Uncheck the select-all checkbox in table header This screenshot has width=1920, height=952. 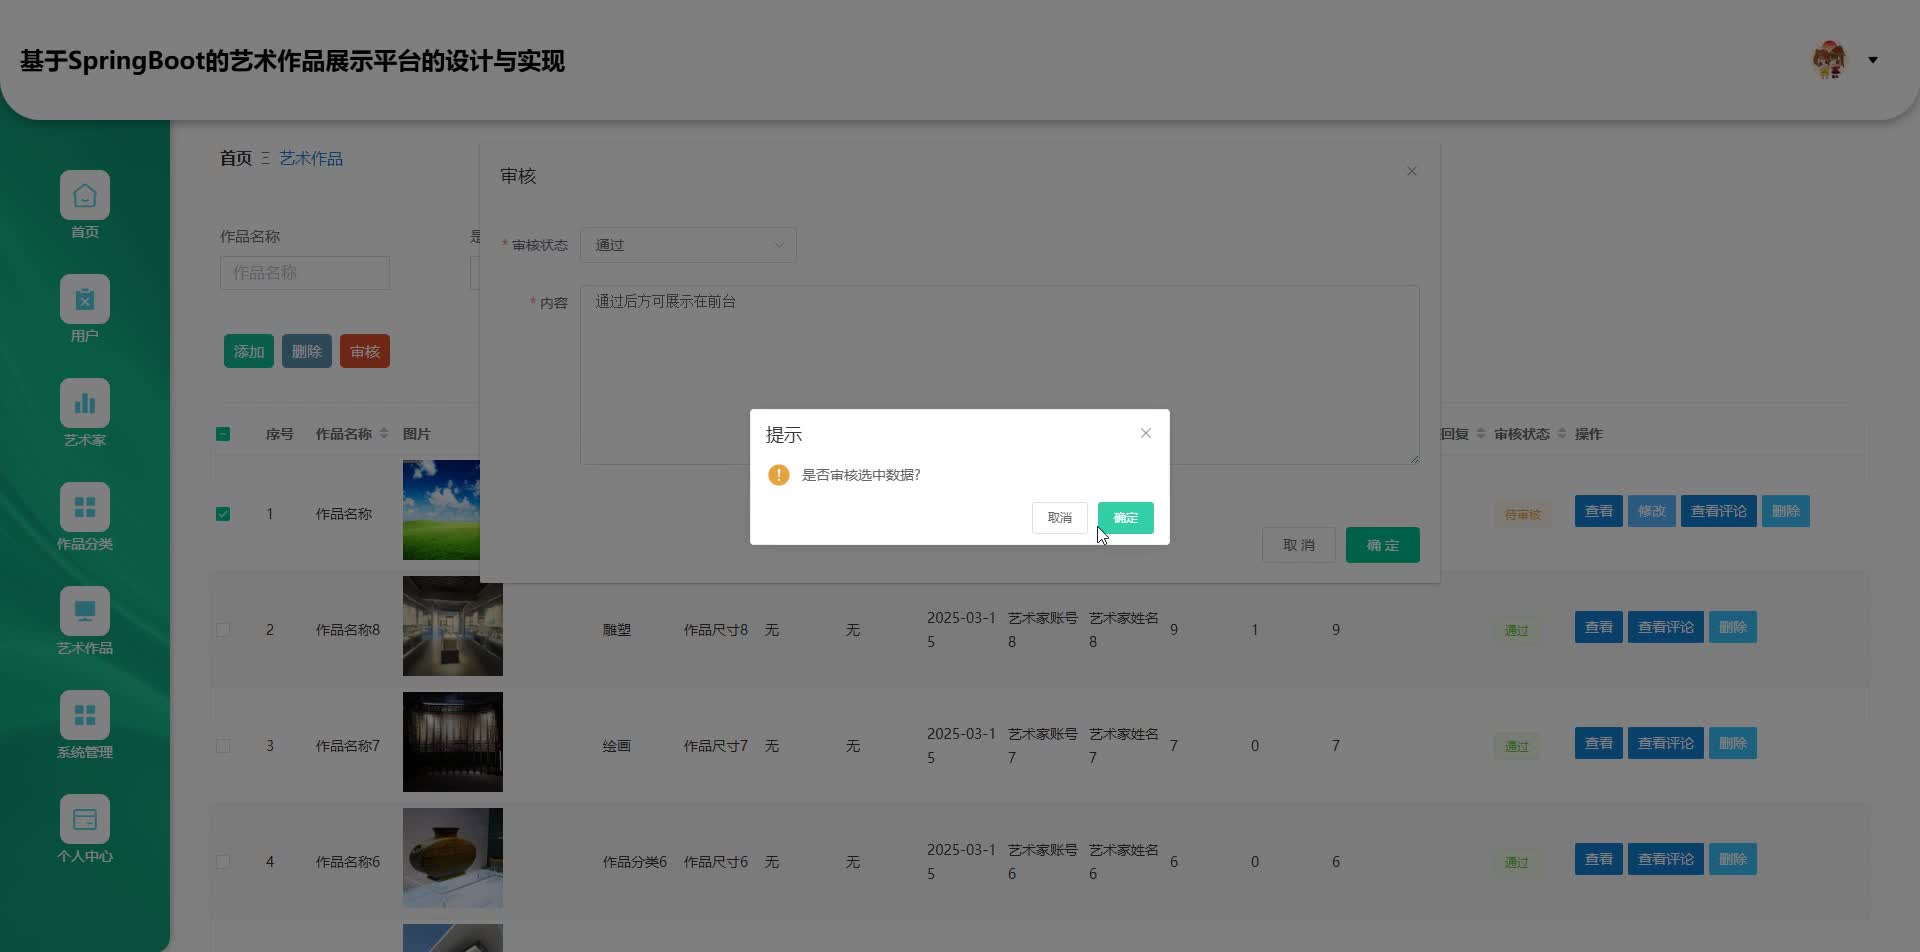(x=223, y=434)
